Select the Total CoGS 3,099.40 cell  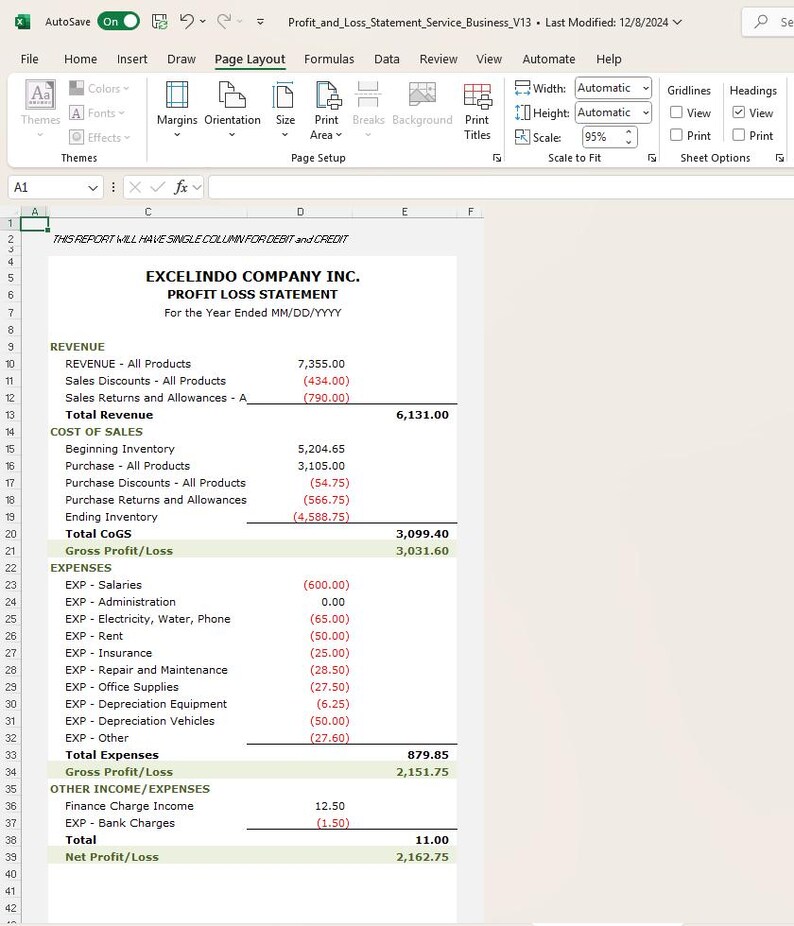(x=405, y=533)
